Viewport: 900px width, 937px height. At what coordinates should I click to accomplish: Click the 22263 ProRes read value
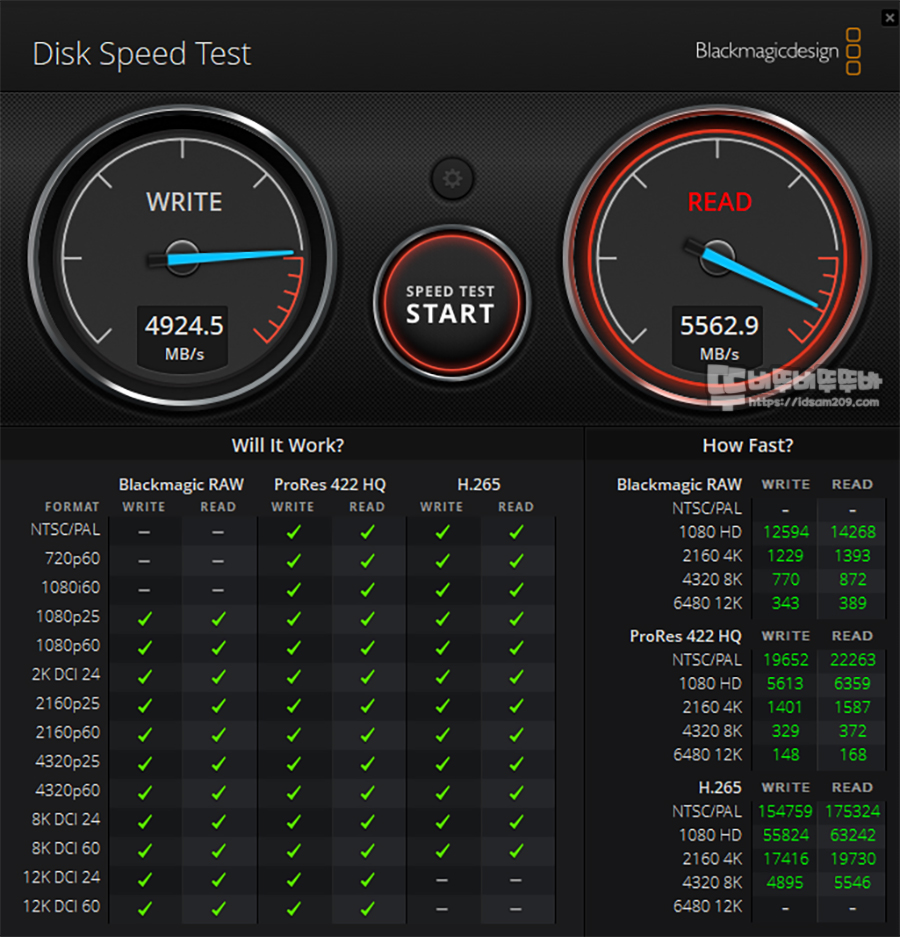[x=853, y=660]
